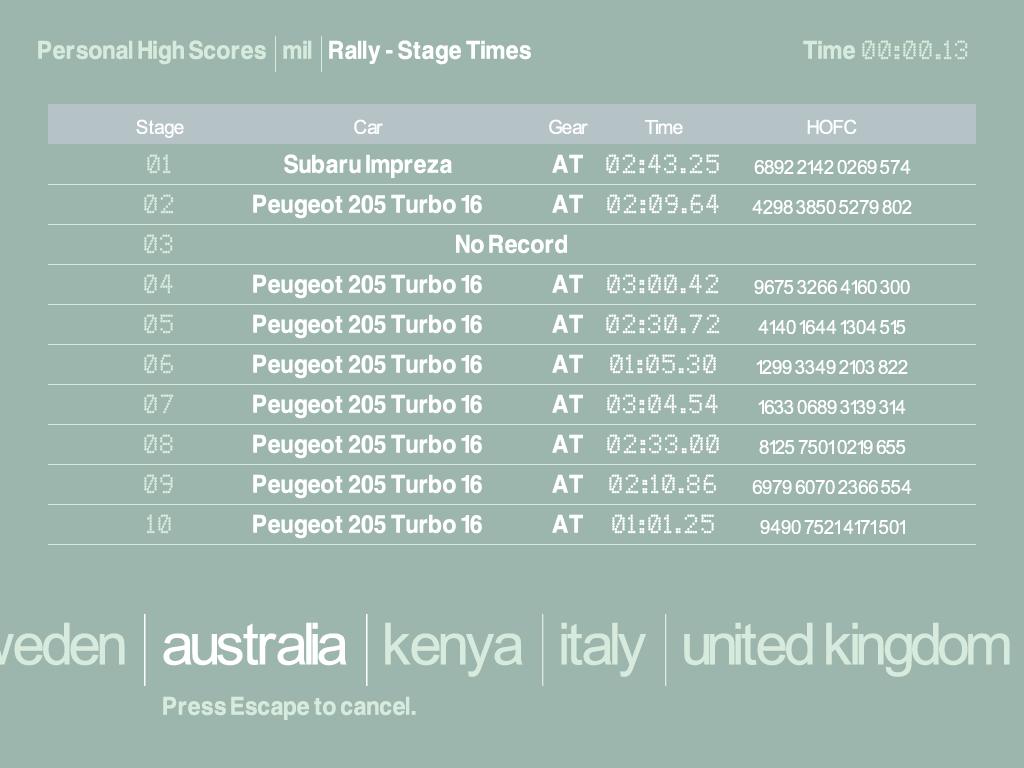Select the stage 01 Subaru Impreza row
Screen dimensions: 1024x768
[367, 165]
